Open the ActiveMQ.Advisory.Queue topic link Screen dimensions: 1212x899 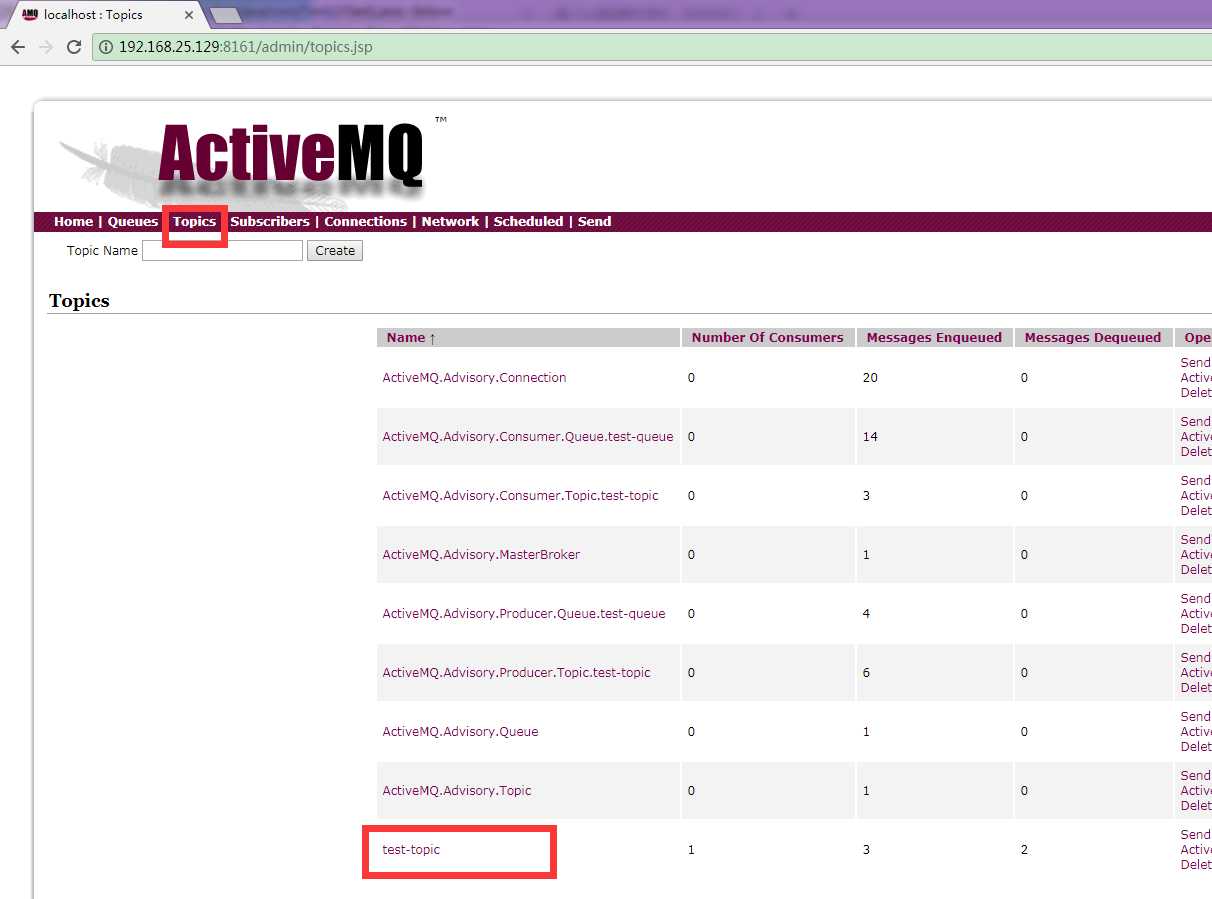click(460, 732)
